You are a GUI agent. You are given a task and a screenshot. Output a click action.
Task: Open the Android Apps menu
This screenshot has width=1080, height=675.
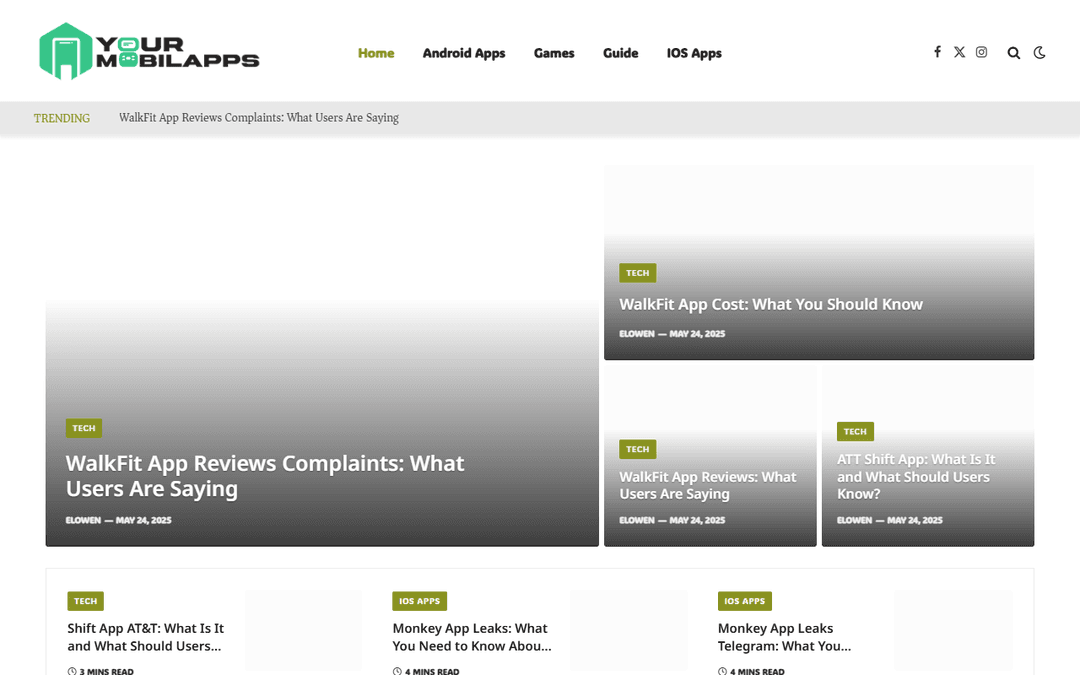point(464,53)
